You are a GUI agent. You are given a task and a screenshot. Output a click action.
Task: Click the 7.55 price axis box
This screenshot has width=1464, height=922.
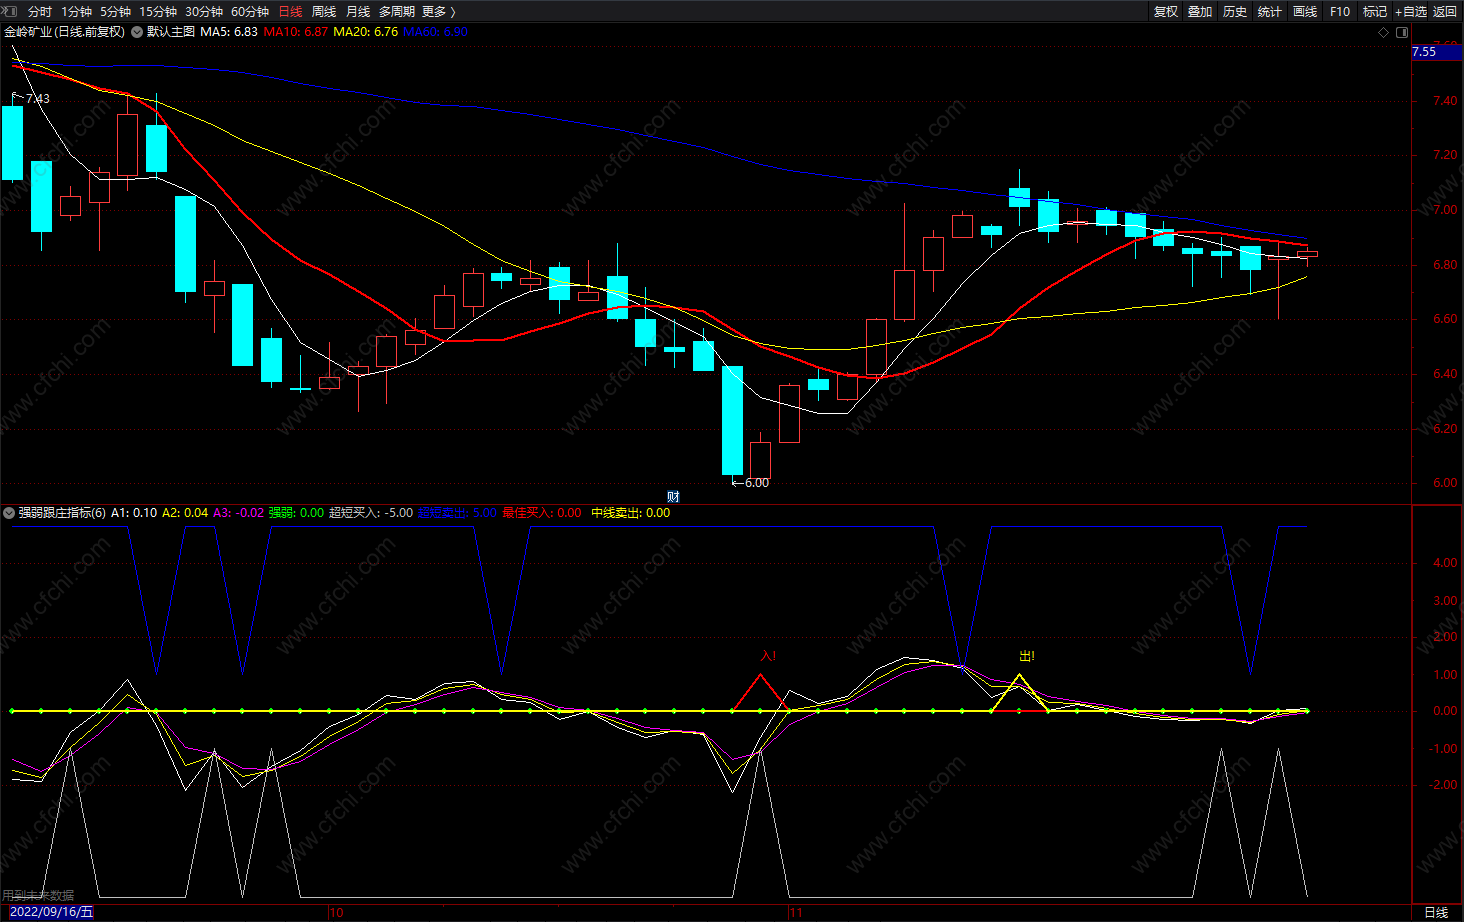[x=1436, y=52]
